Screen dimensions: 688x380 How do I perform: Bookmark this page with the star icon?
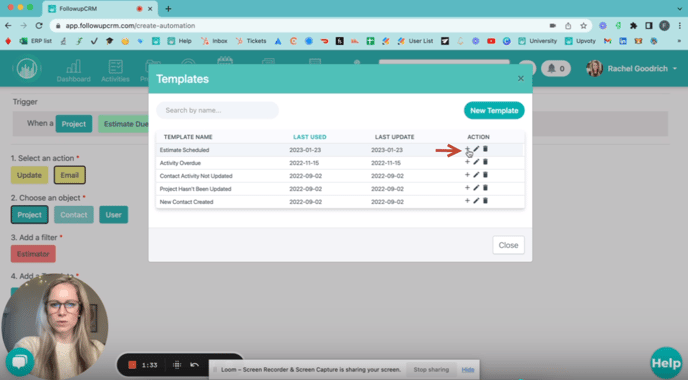pyautogui.click(x=583, y=26)
